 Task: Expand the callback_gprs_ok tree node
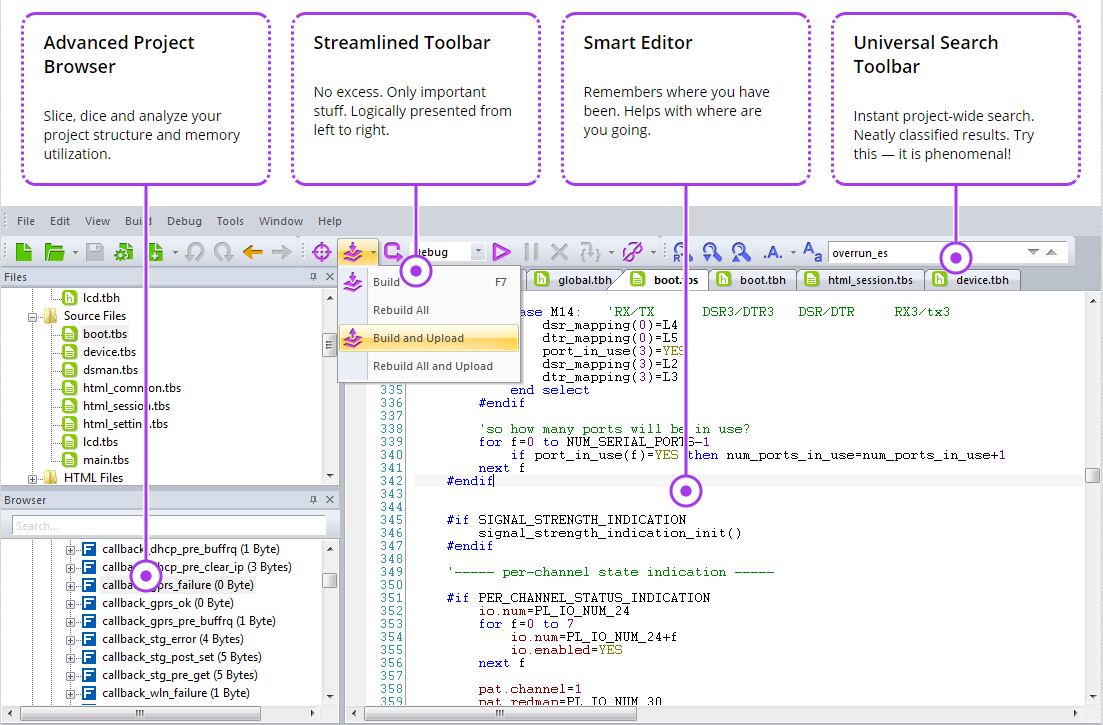coord(71,603)
